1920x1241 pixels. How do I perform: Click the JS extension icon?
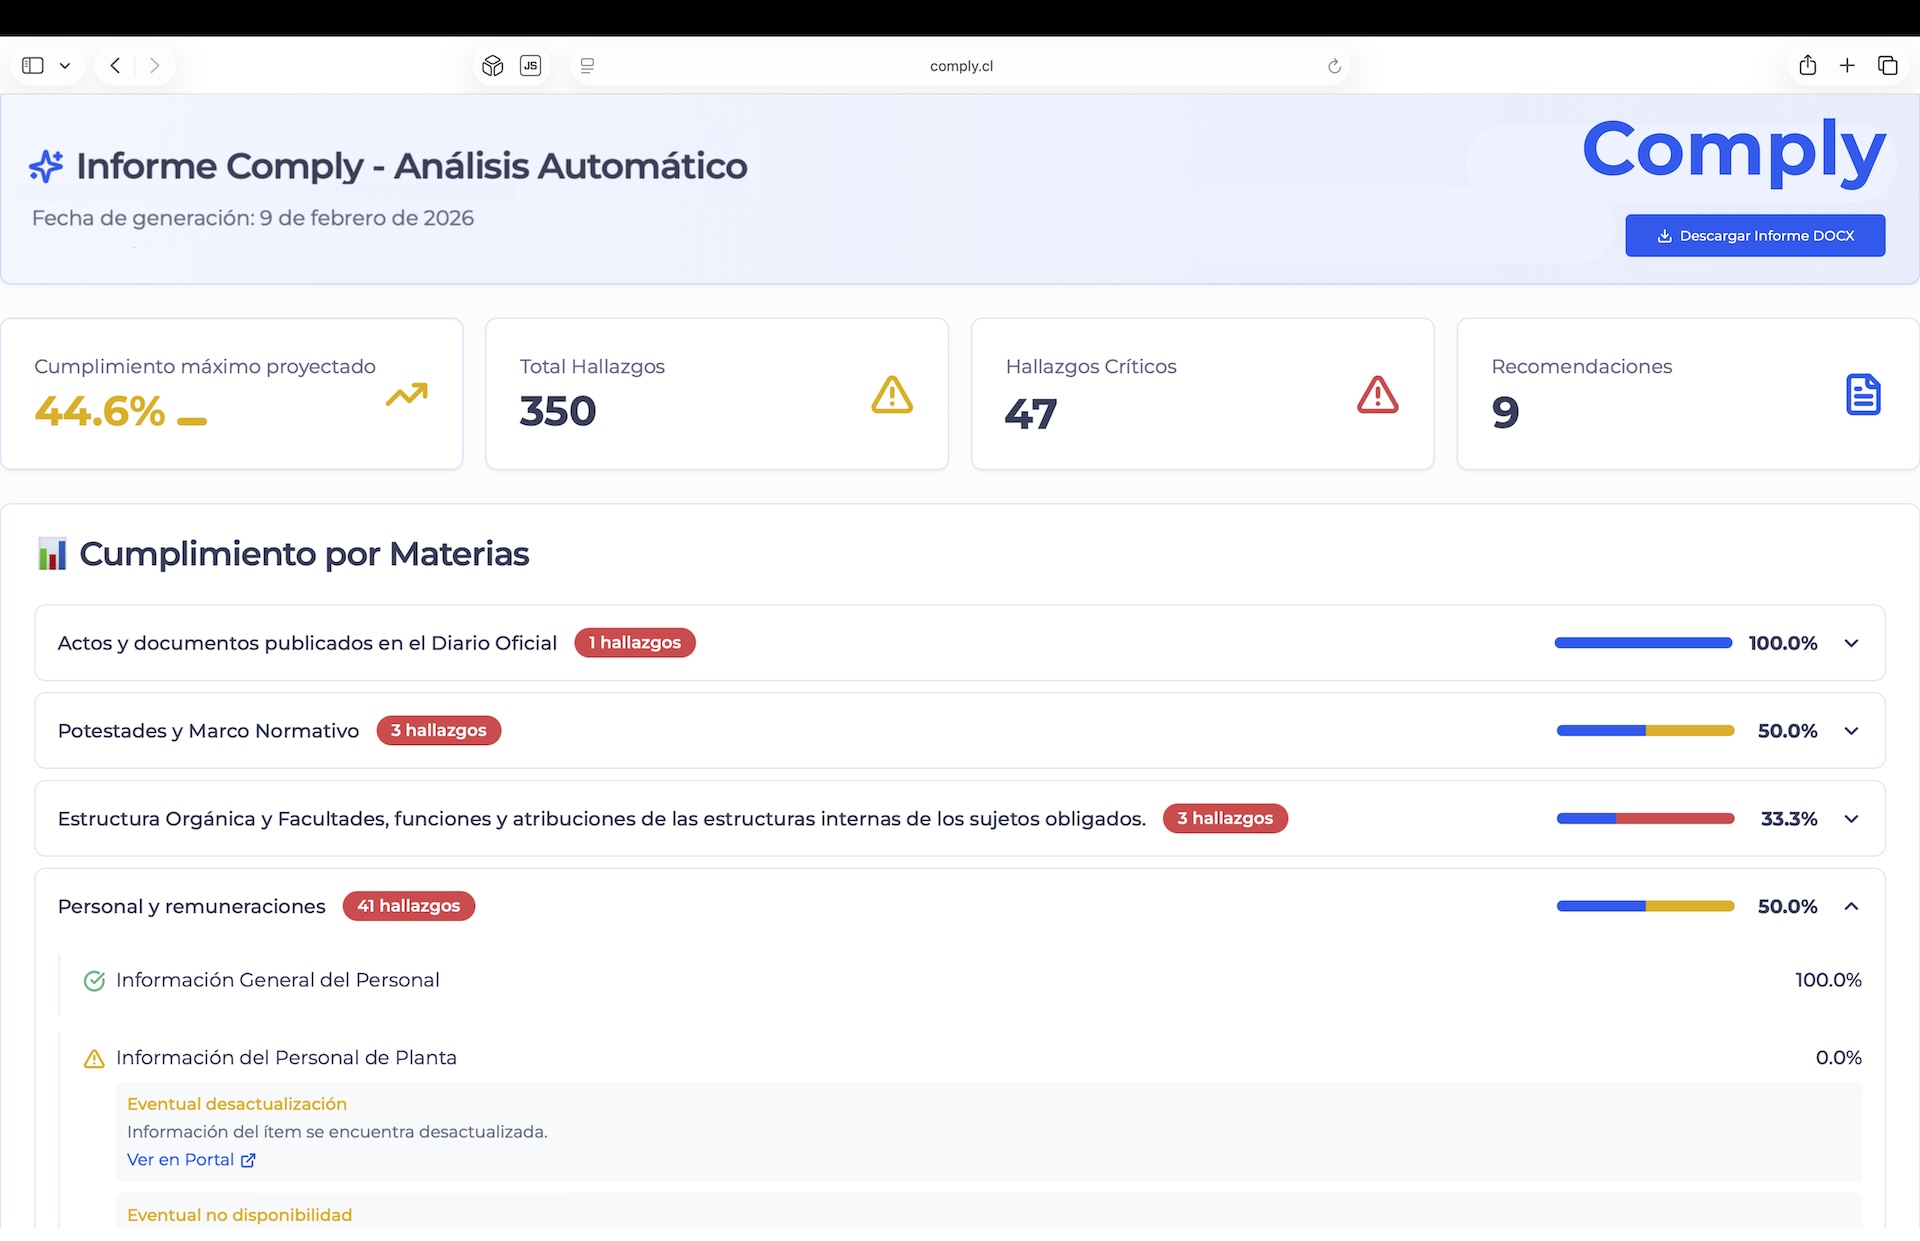(530, 66)
